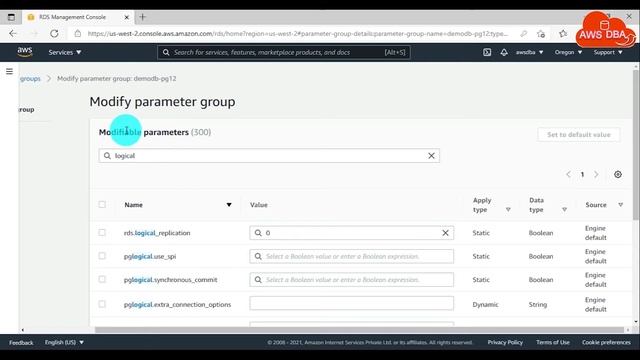The width and height of the screenshot is (640, 360).
Task: Open the favorites list icon
Action: tap(563, 34)
